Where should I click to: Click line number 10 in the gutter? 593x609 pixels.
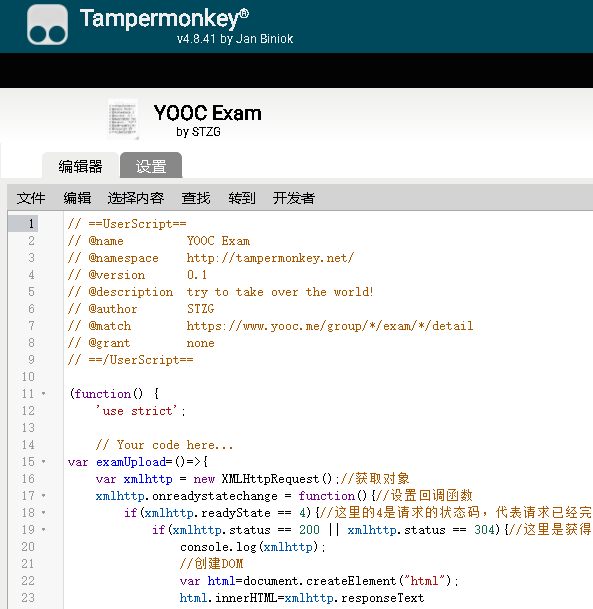click(28, 376)
